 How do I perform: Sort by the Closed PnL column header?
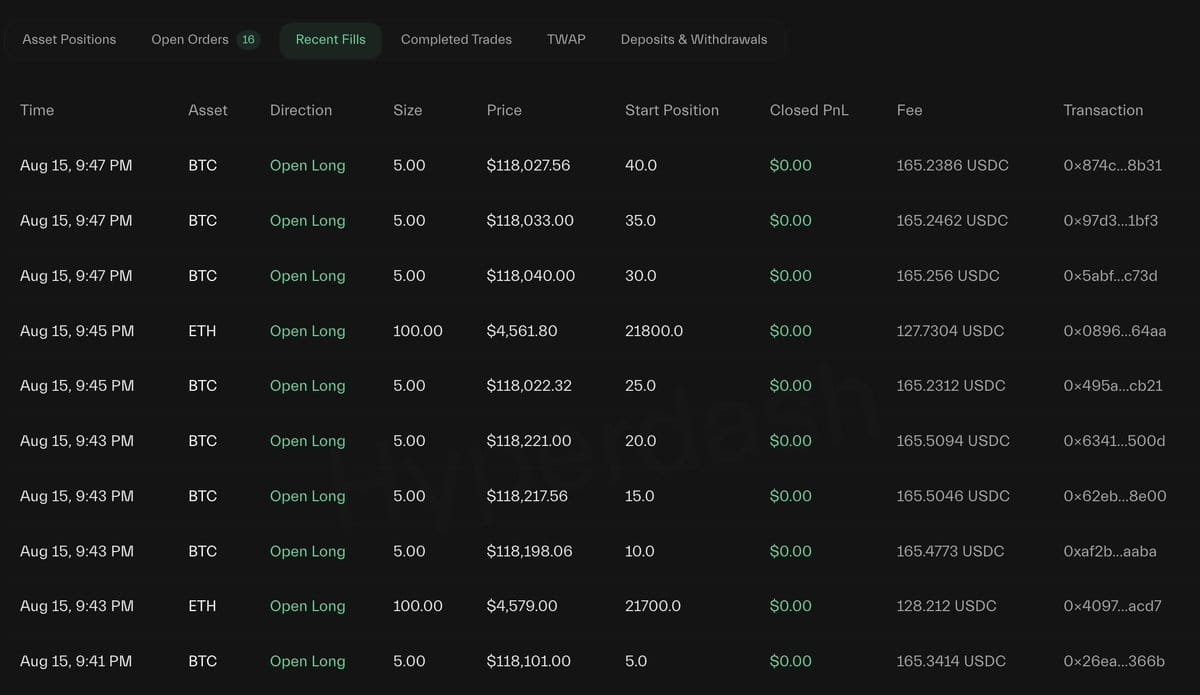(x=809, y=110)
